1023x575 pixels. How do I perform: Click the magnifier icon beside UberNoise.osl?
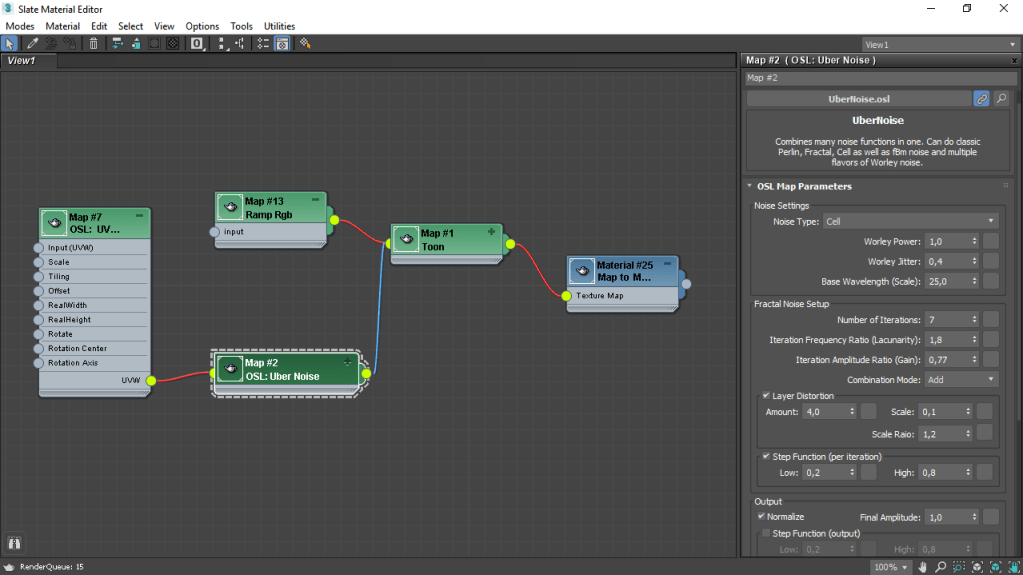[x=1001, y=99]
